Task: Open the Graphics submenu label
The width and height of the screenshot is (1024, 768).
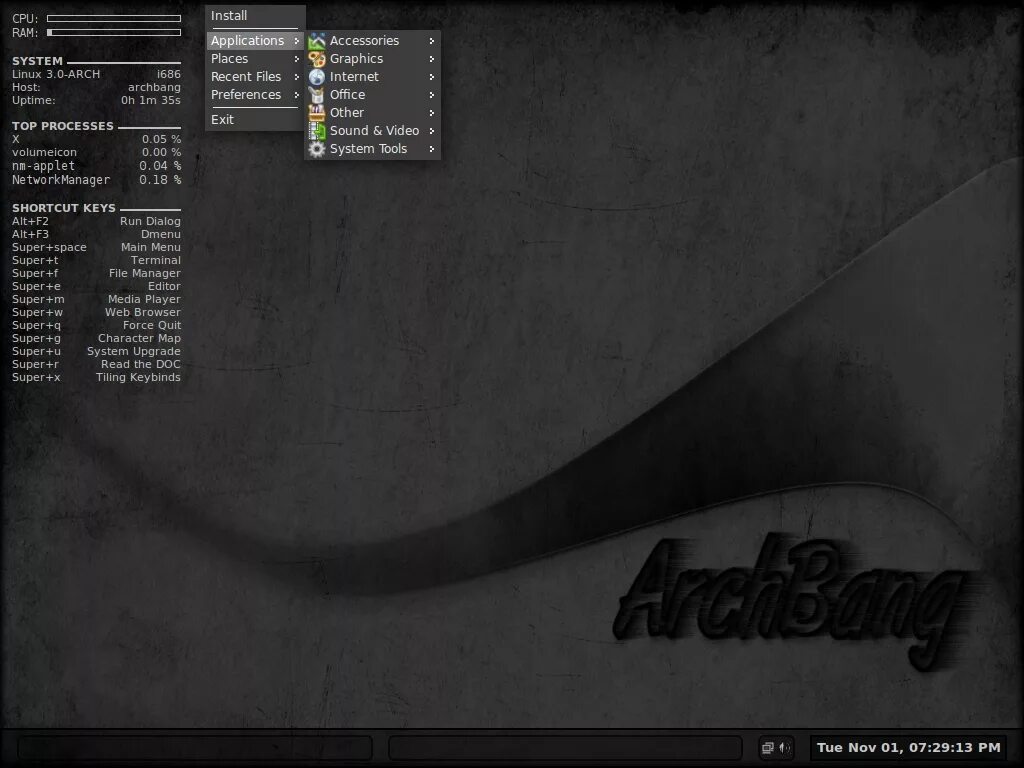Action: (357, 59)
